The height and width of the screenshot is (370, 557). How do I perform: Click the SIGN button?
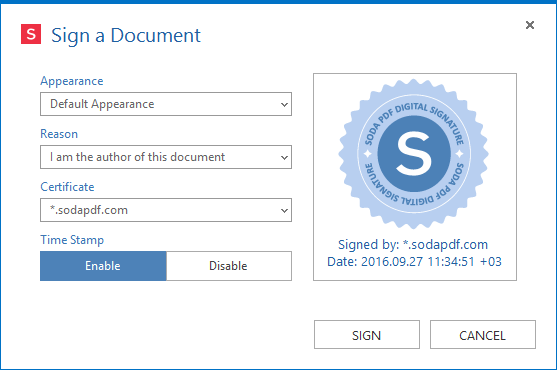(367, 335)
